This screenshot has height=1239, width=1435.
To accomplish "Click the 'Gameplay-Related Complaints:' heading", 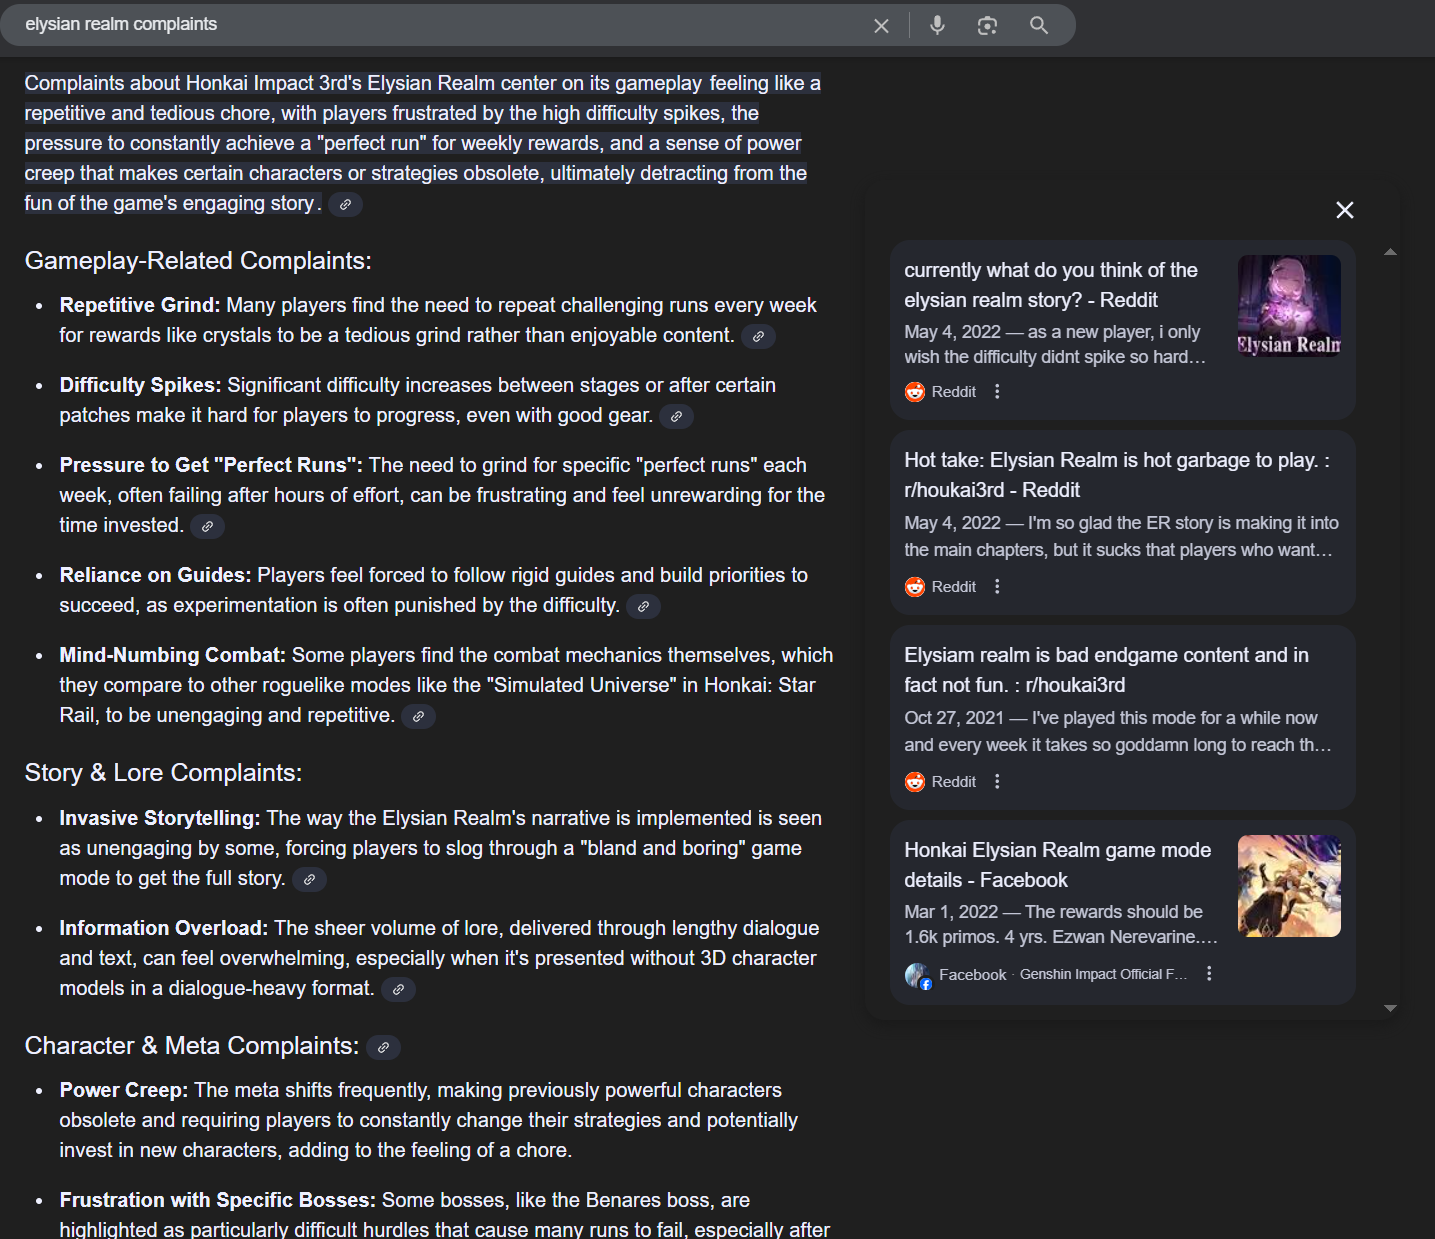I will (198, 261).
